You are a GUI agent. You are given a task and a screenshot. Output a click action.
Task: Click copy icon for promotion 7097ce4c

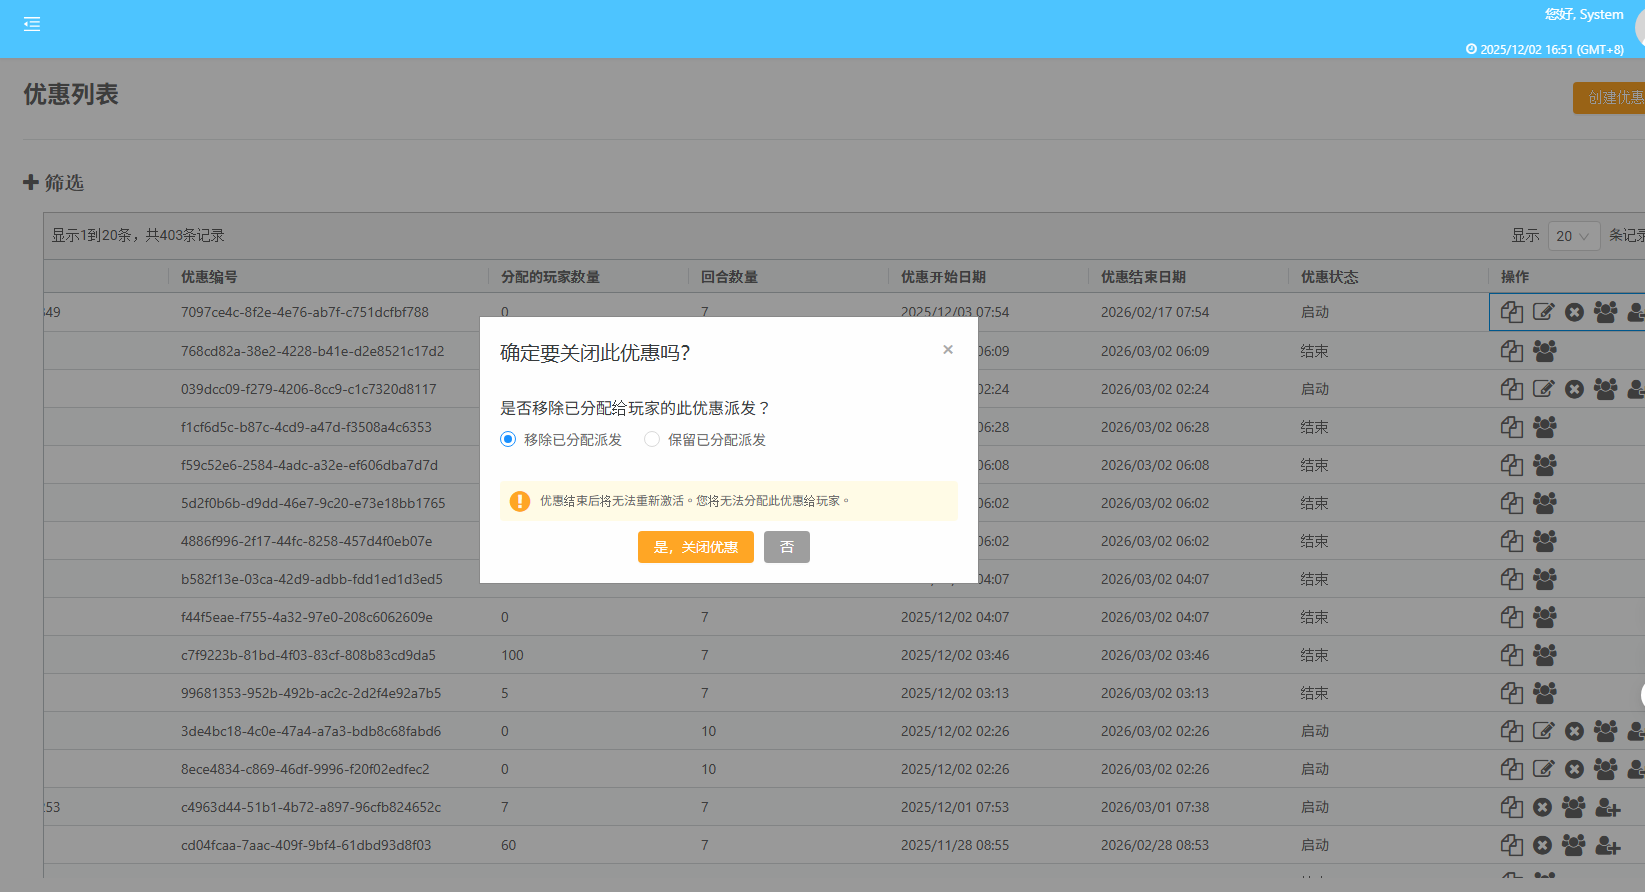[x=1511, y=313]
